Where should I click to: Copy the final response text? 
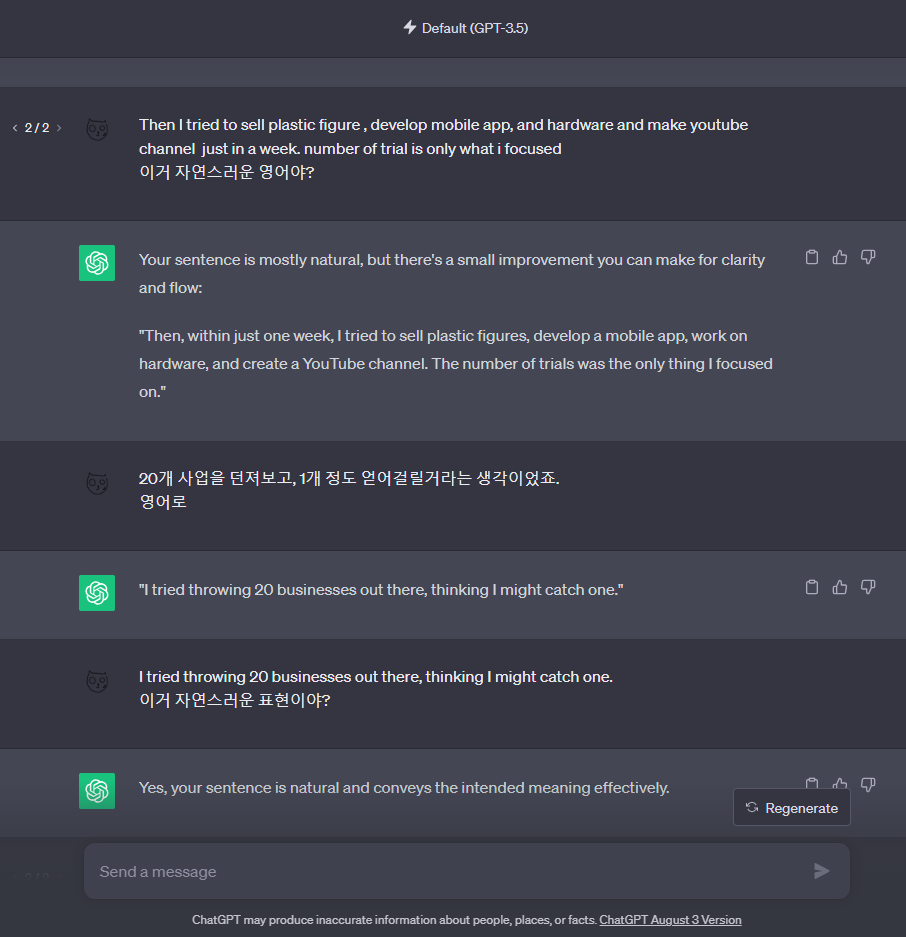coord(811,784)
